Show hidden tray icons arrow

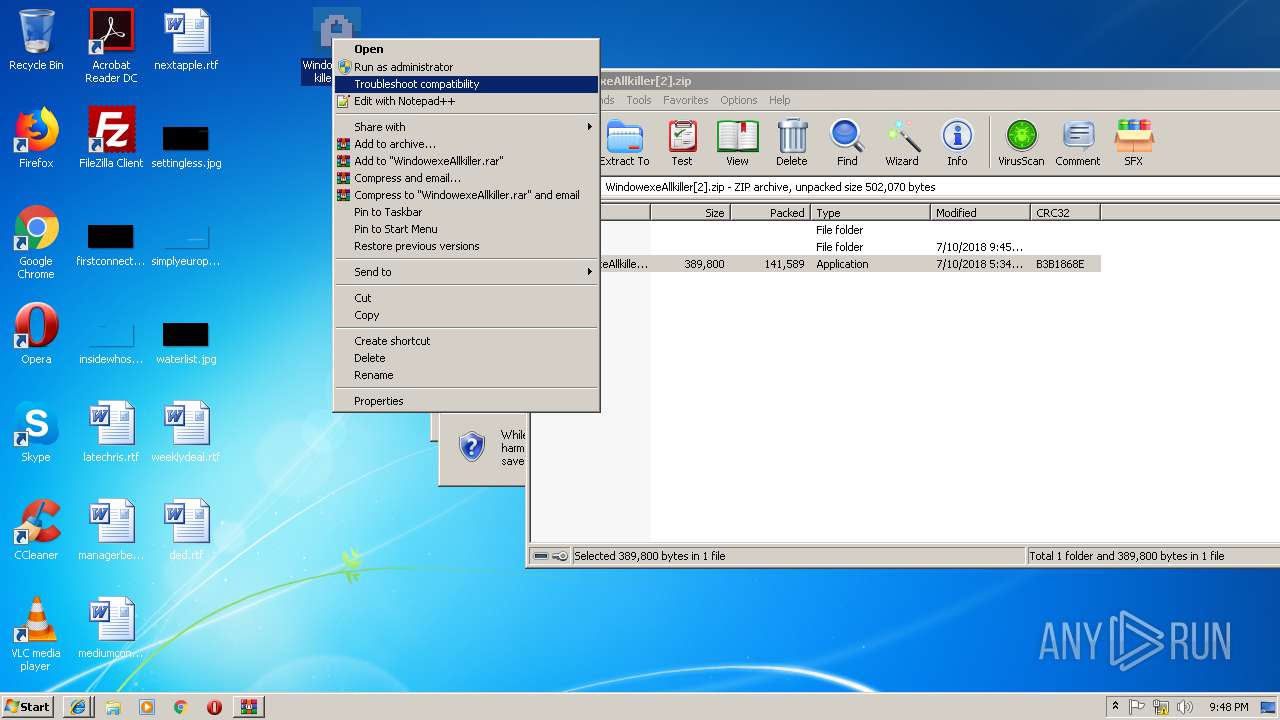pos(1115,707)
